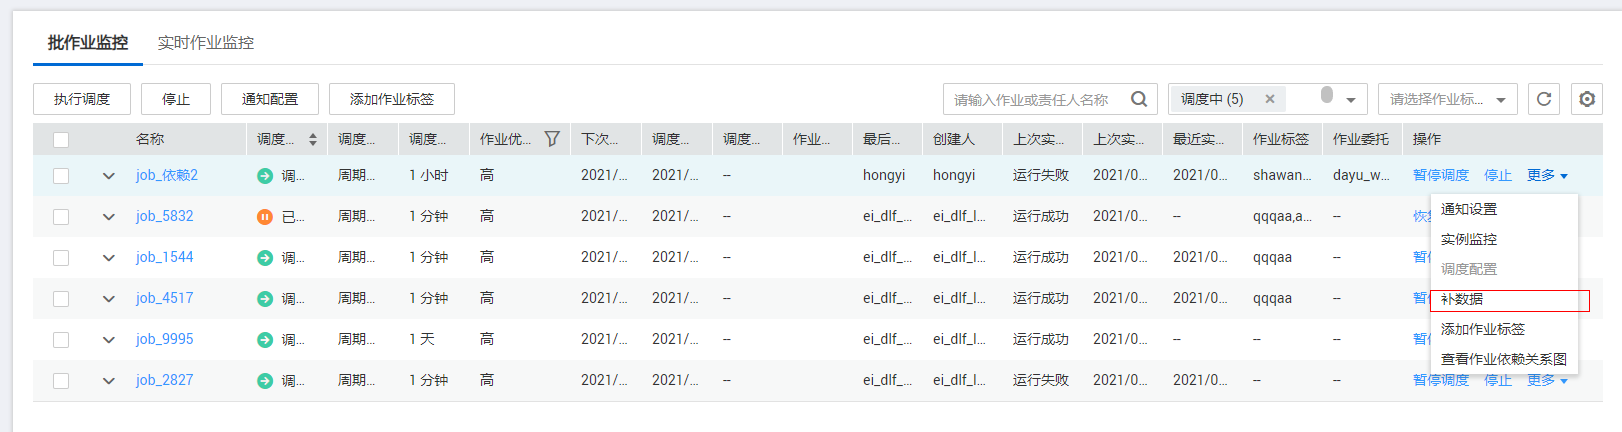Viewport: 1622px width, 432px height.
Task: Toggle the select-all header checkbox
Action: (61, 140)
